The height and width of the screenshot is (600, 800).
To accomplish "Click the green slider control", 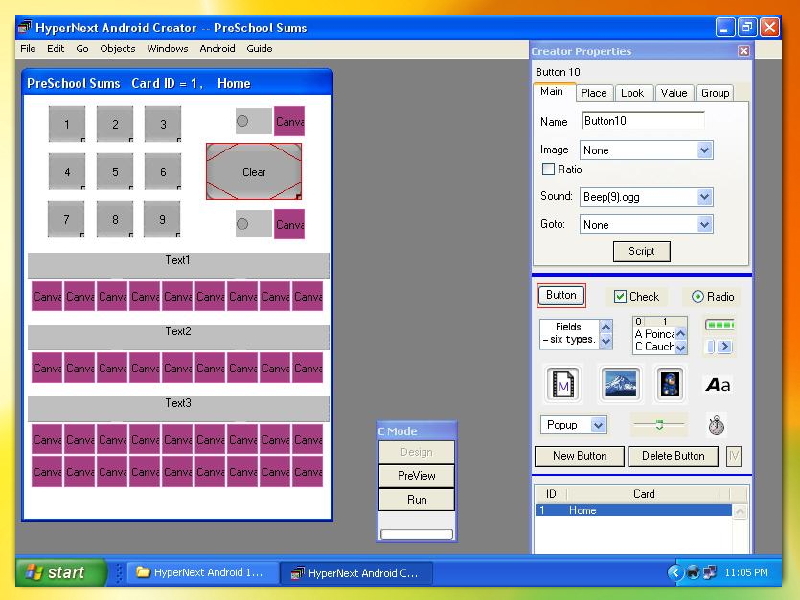I will [661, 424].
